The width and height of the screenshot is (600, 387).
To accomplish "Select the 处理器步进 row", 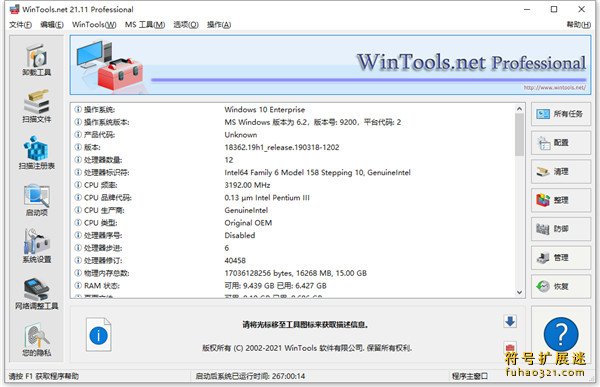I will [x=293, y=248].
